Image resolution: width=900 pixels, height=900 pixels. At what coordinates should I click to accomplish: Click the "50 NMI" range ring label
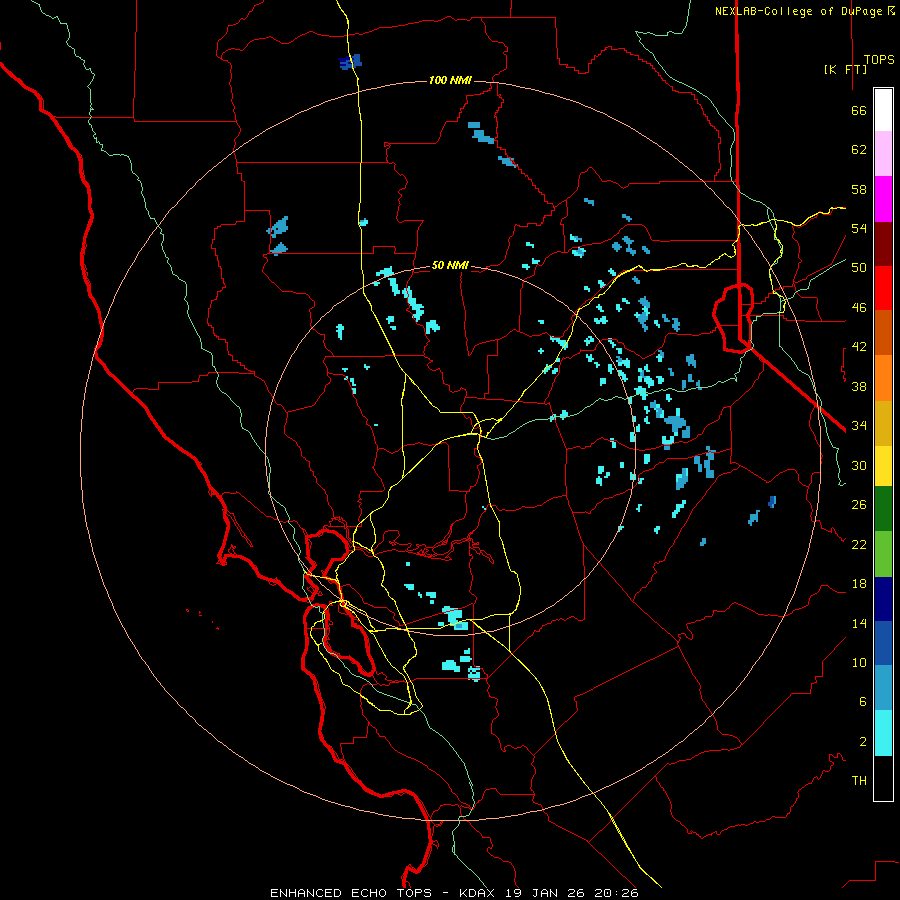pyautogui.click(x=450, y=266)
